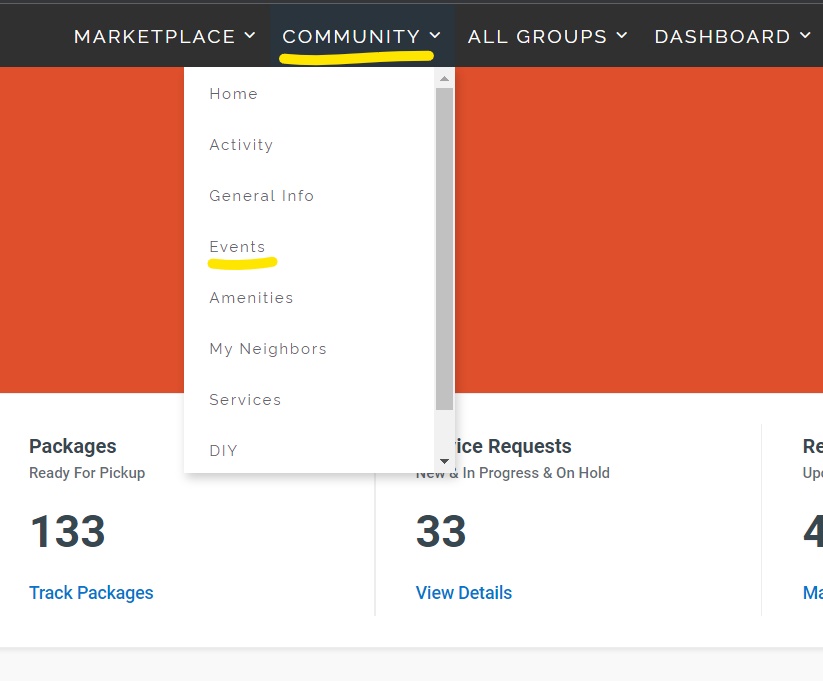The image size is (823, 681).
Task: Click the Packages card heading
Action: click(73, 447)
